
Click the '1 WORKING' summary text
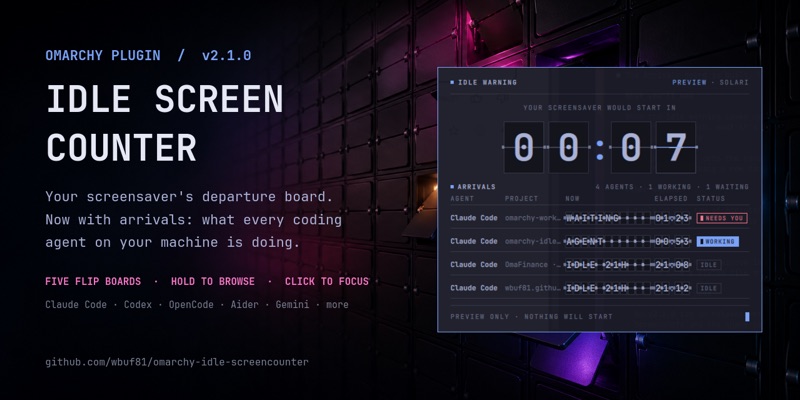(x=670, y=187)
